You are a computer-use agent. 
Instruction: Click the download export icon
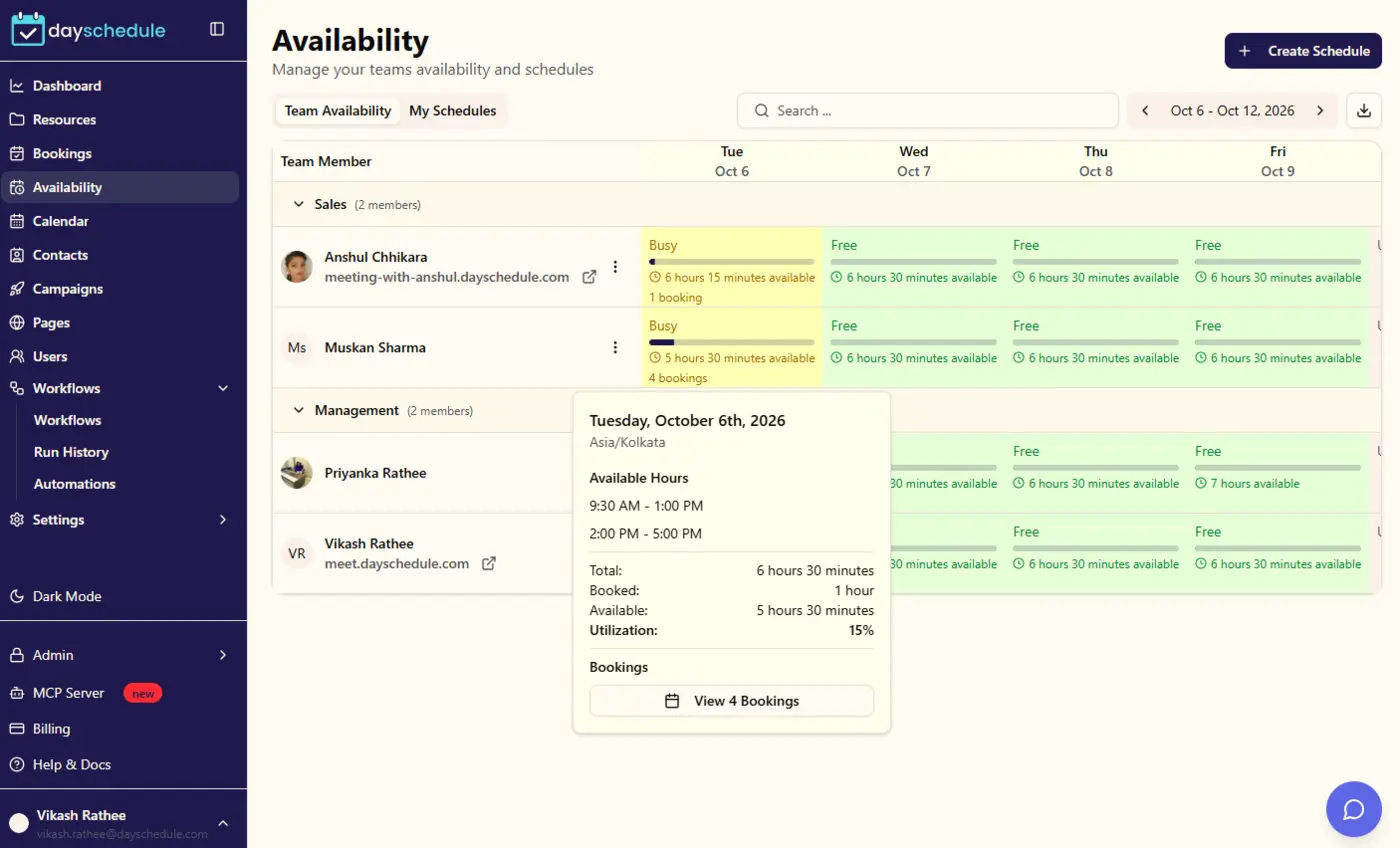1364,111
